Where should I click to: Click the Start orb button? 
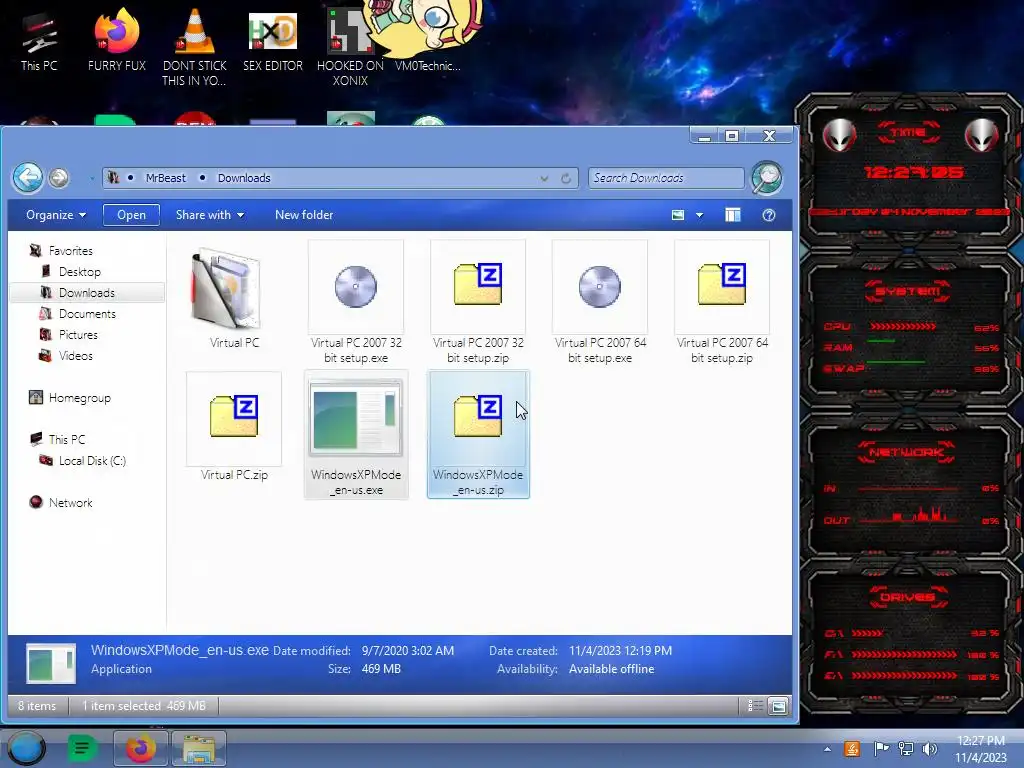point(26,748)
